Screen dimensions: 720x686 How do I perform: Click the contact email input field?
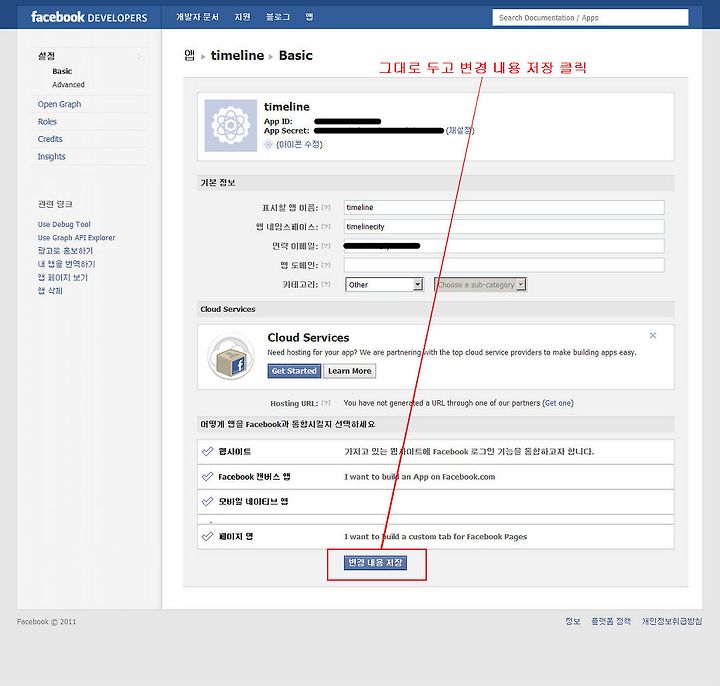click(504, 246)
